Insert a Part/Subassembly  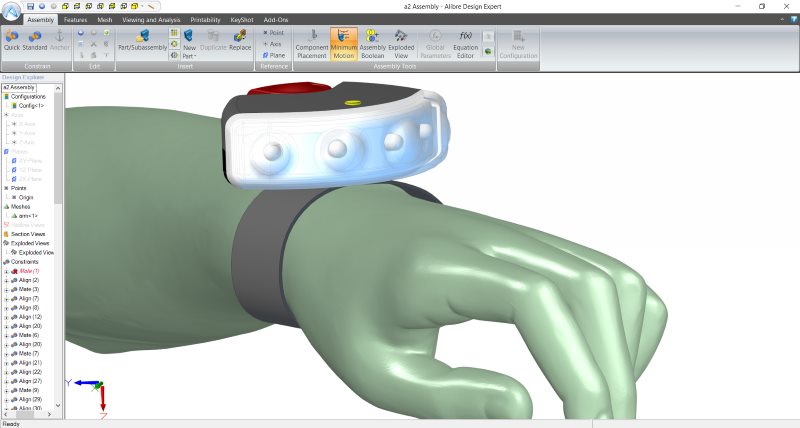pos(142,40)
